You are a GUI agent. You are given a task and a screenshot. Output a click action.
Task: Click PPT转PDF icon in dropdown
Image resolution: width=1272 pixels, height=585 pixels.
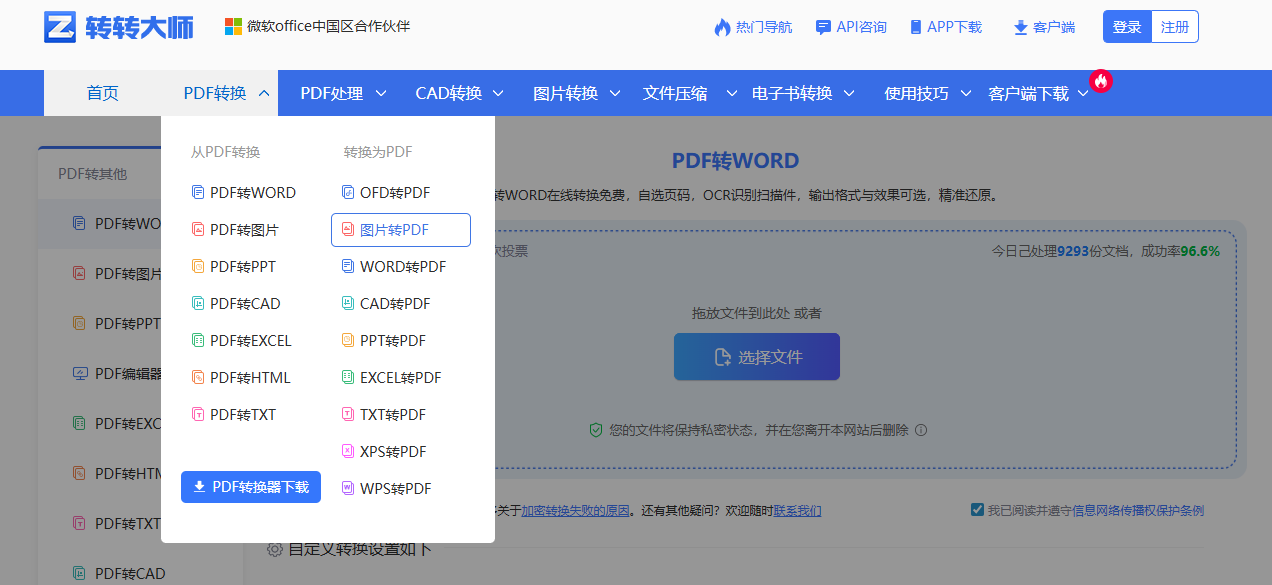(348, 341)
